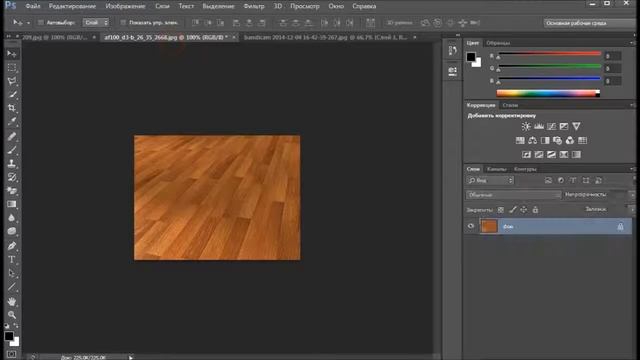
Task: Select the Crop tool
Action: point(11,108)
